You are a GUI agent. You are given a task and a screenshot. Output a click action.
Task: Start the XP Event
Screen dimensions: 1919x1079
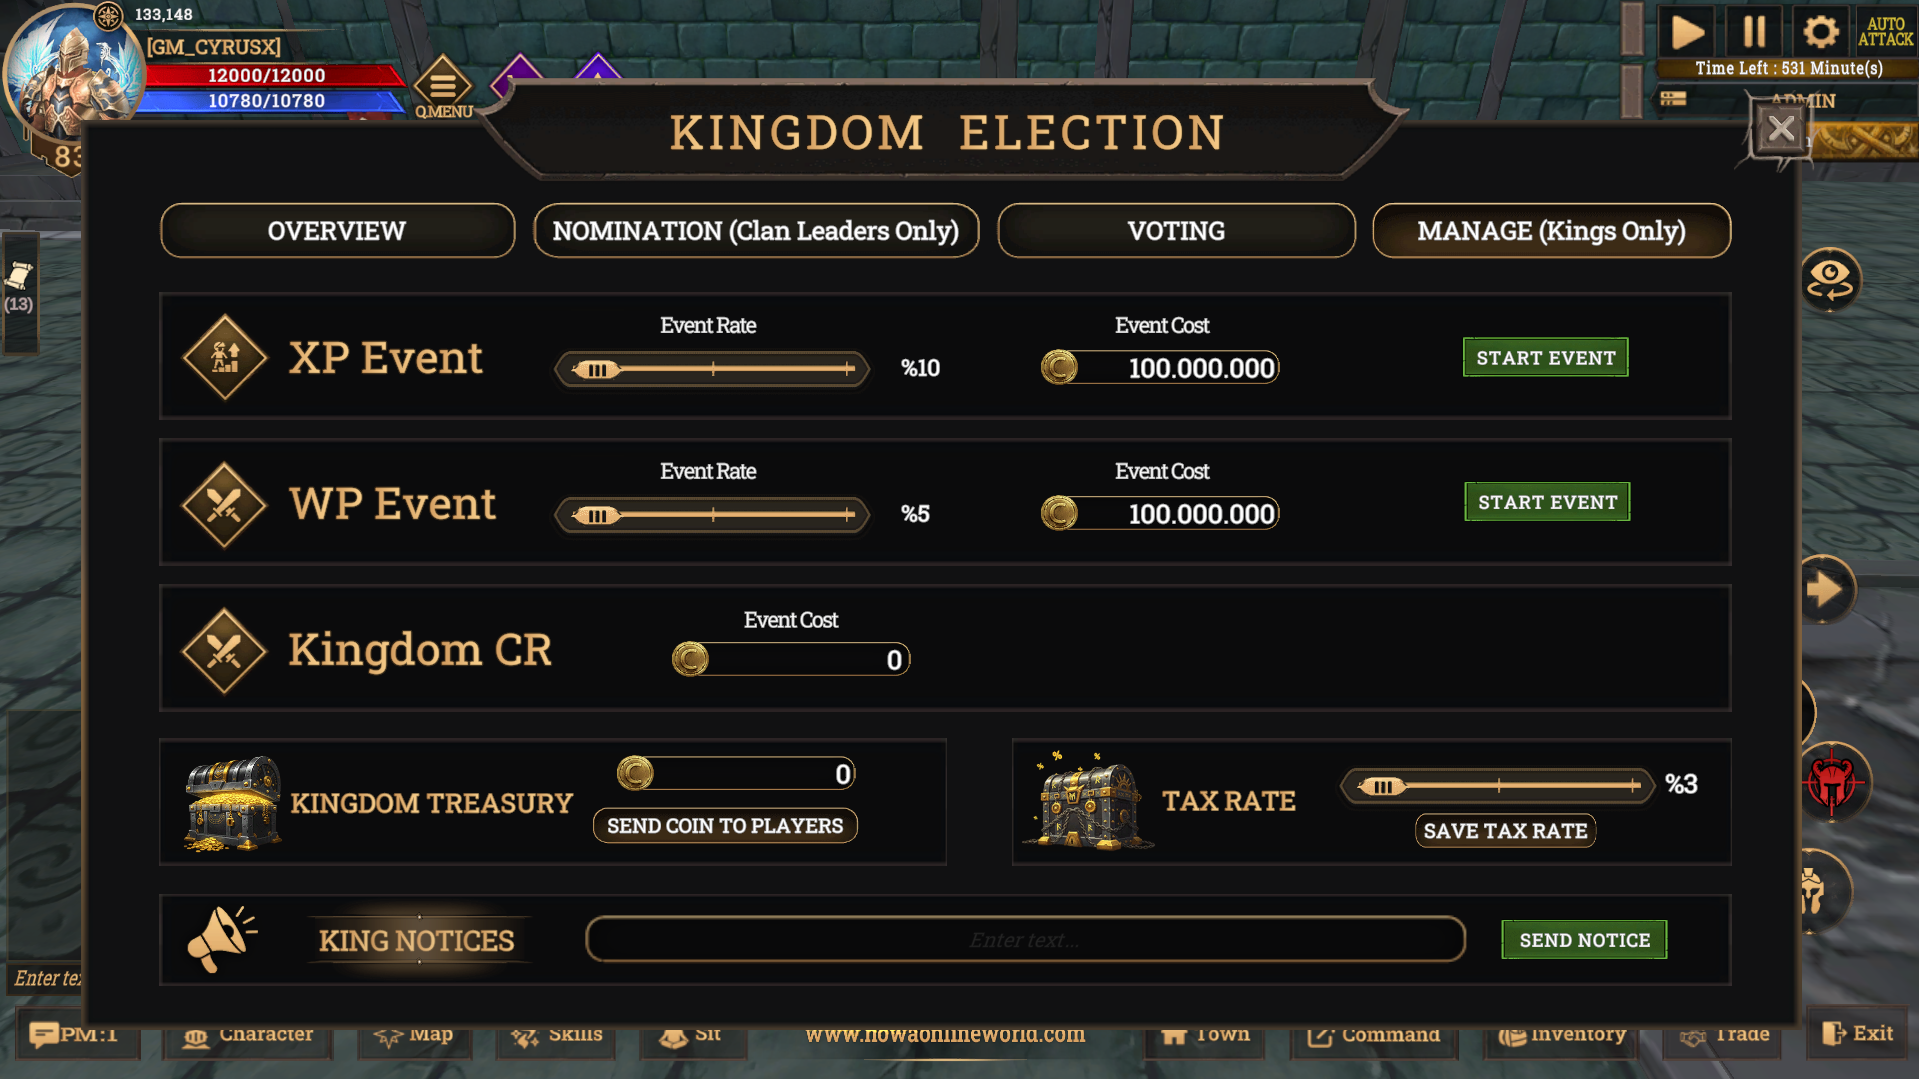[x=1545, y=358]
